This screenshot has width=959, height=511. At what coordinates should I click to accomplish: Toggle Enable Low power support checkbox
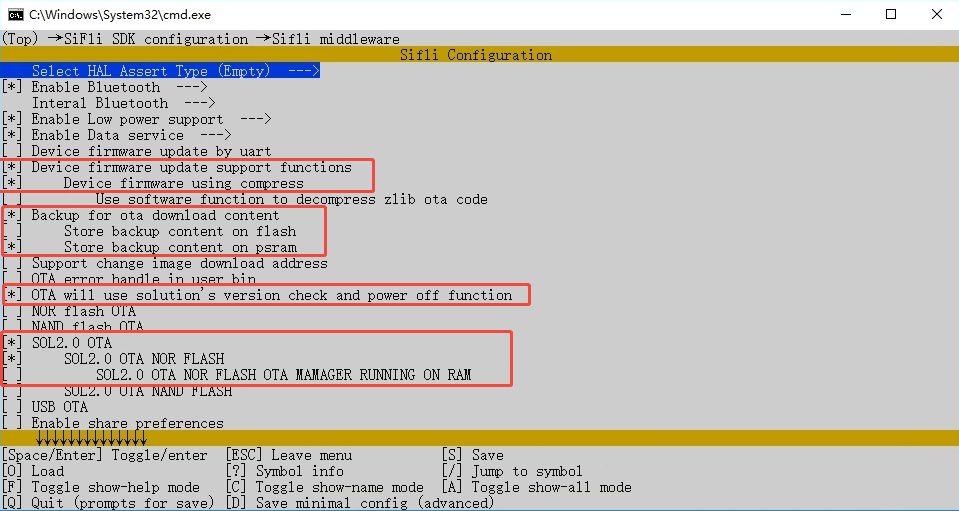click(12, 119)
